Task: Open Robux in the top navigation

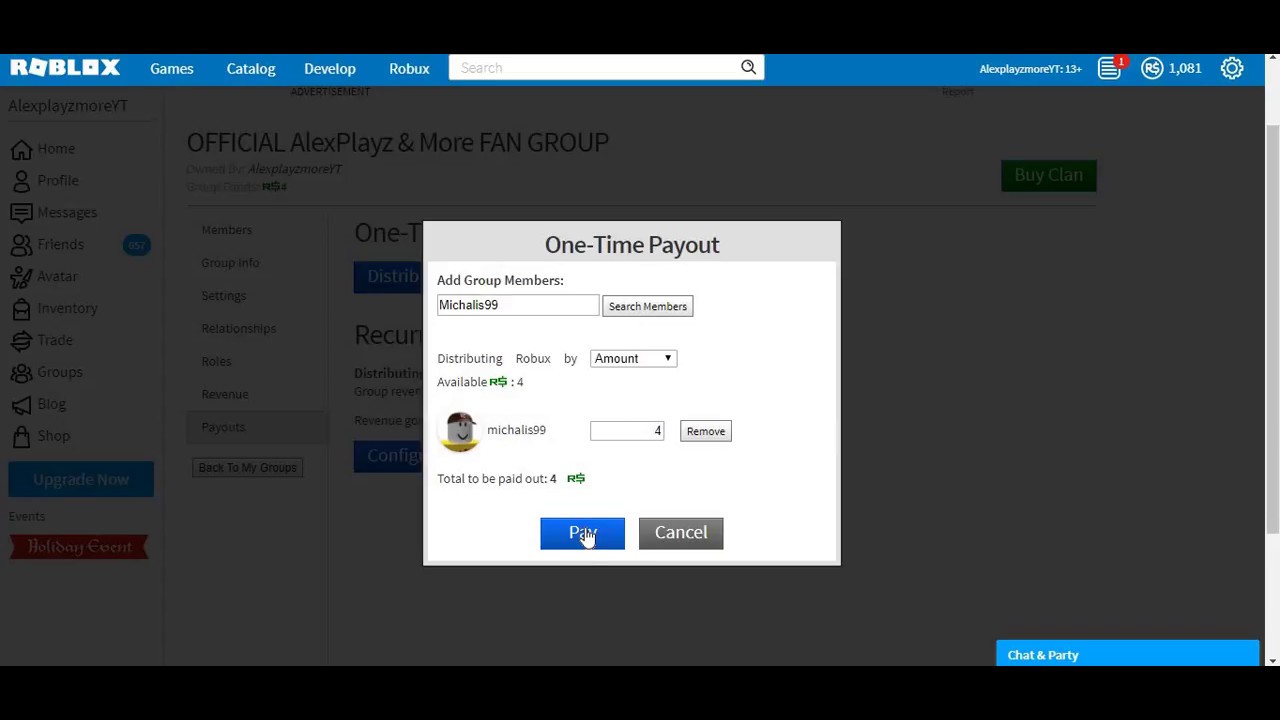Action: click(409, 68)
